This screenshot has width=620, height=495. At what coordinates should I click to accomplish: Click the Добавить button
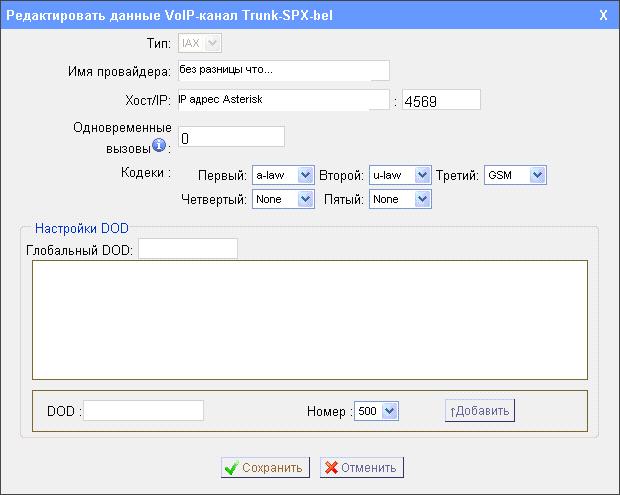480,411
